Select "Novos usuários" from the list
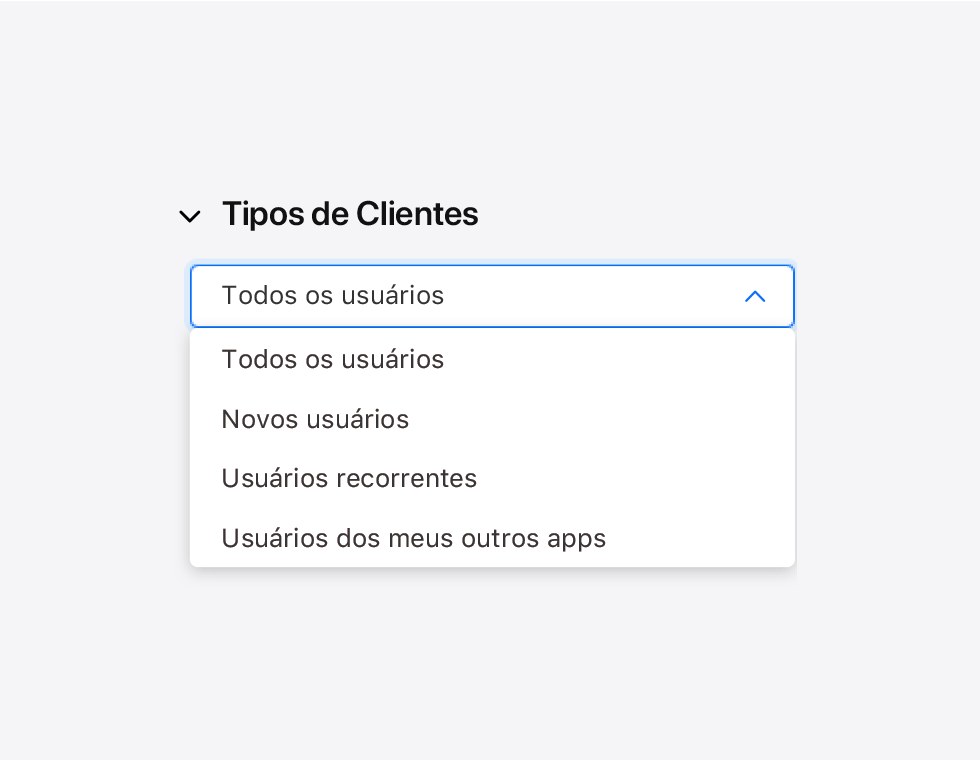980x760 pixels. click(x=492, y=419)
